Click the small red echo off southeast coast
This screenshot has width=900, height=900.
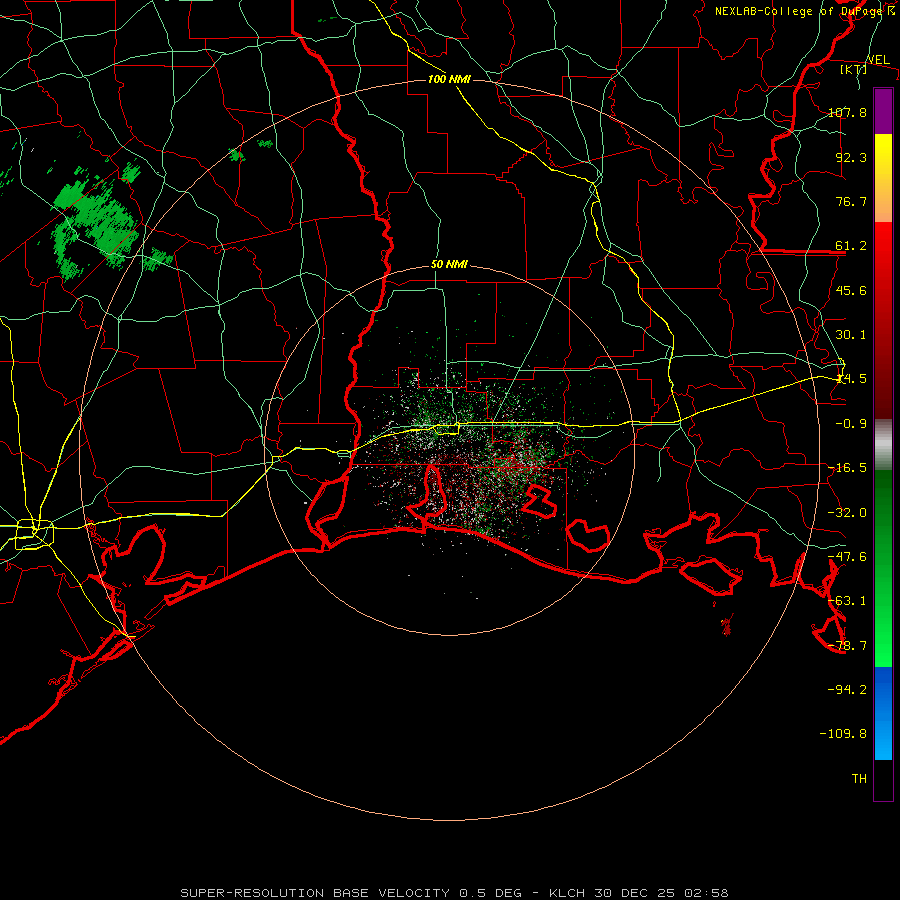click(727, 626)
